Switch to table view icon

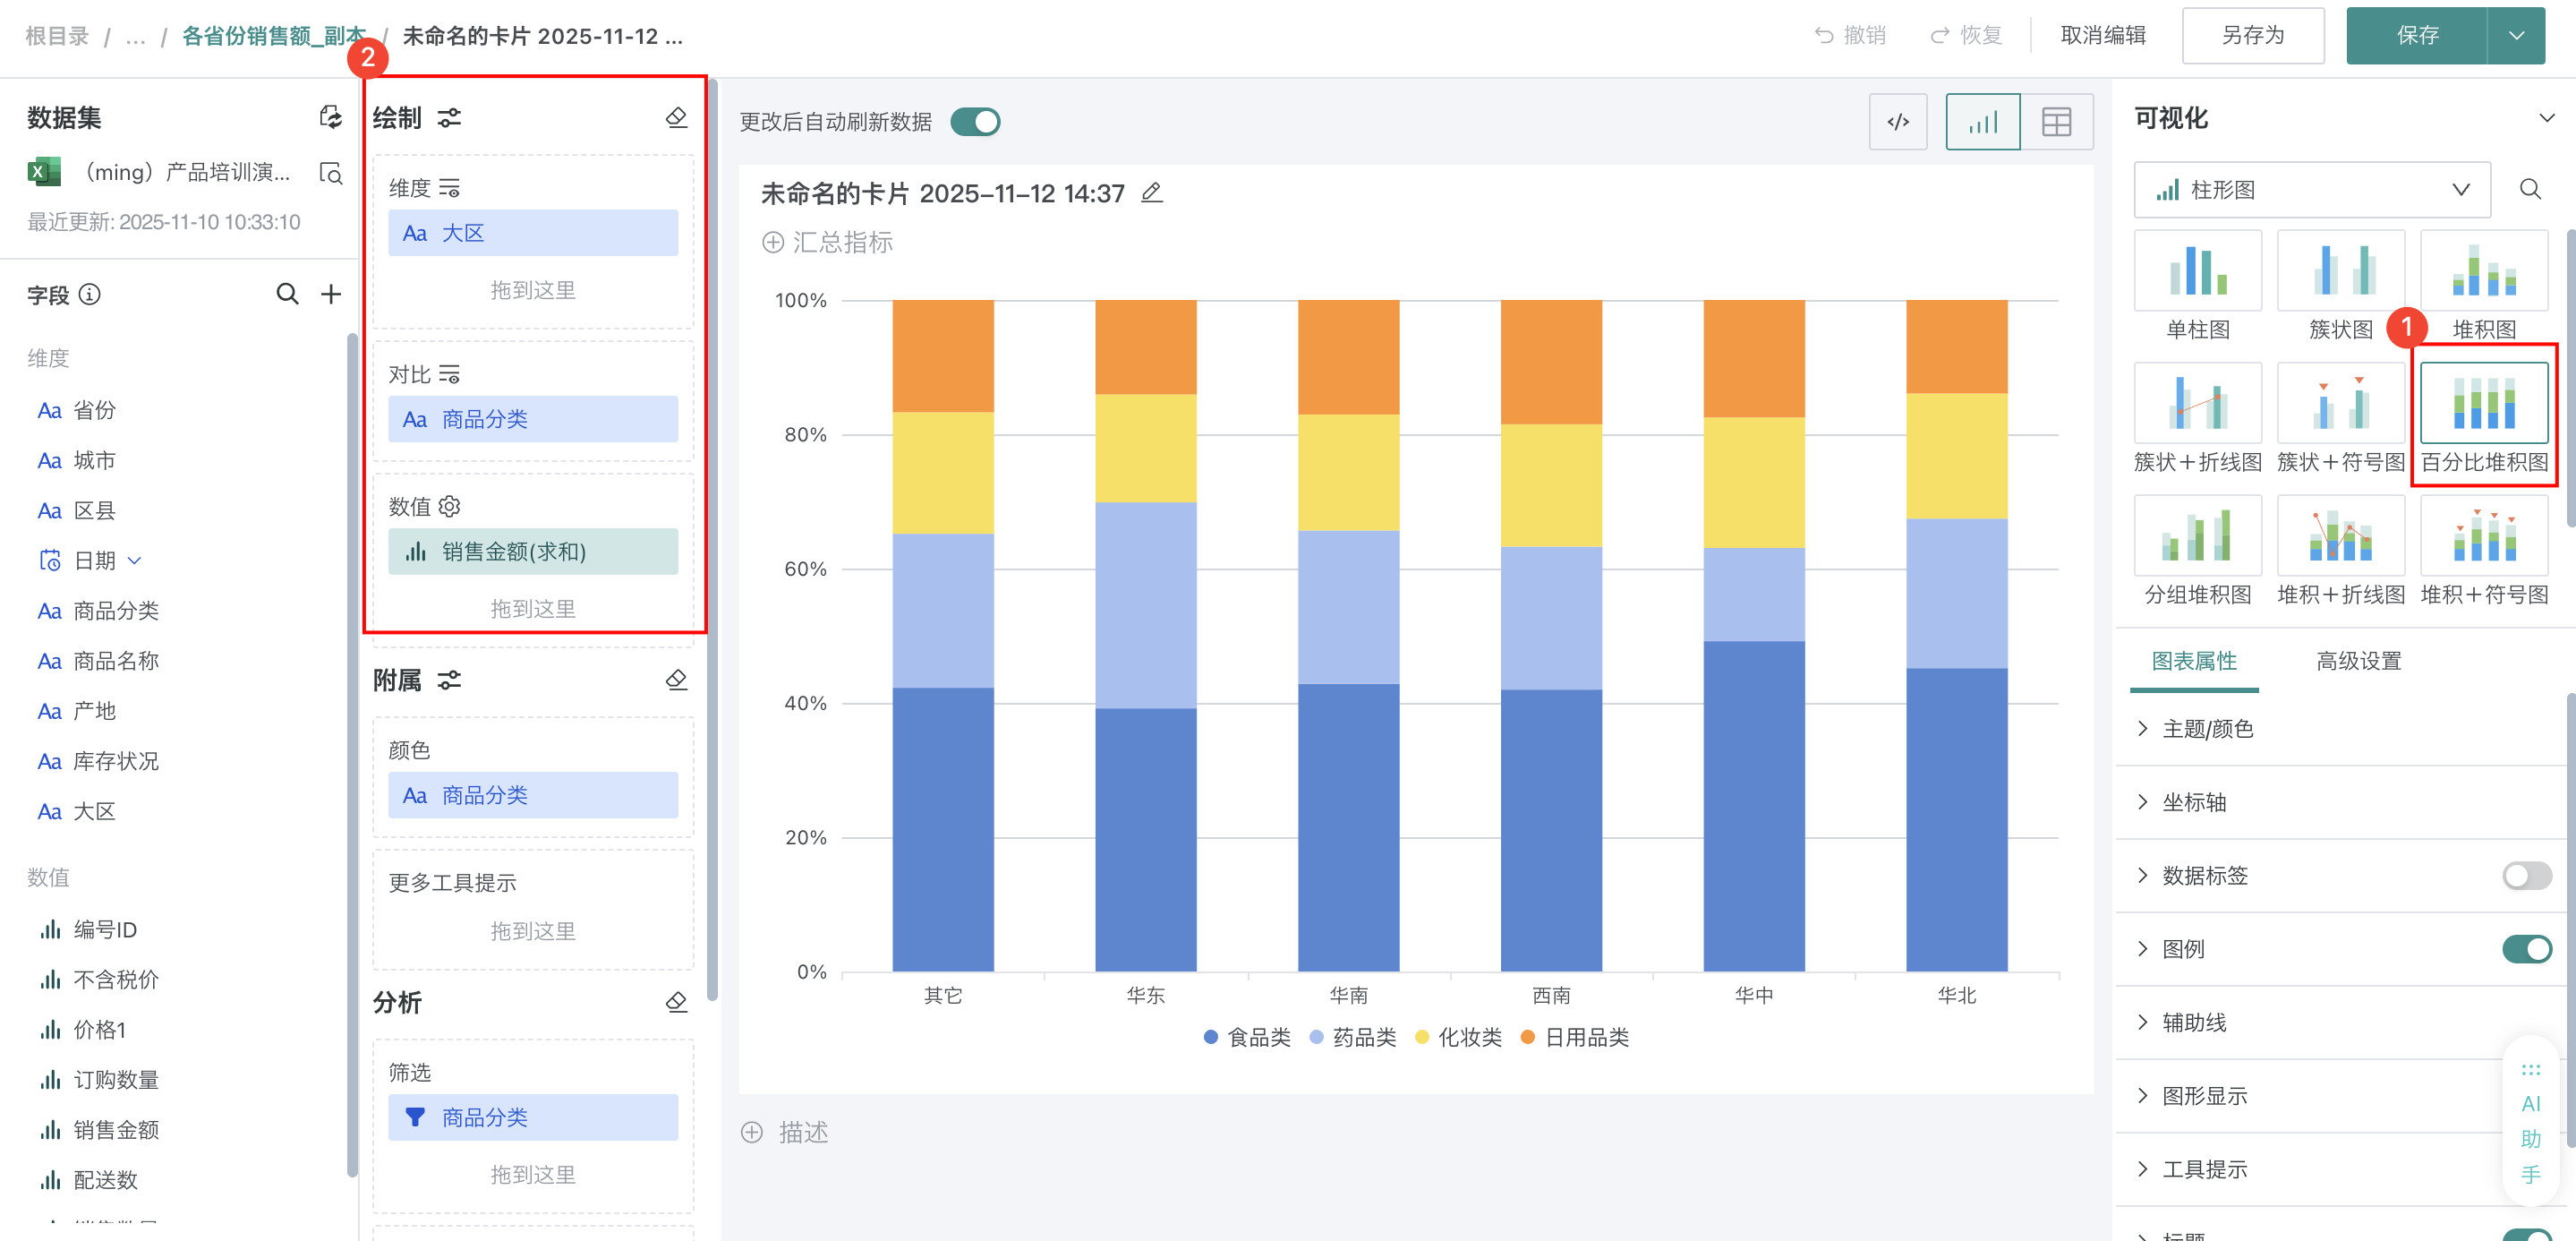pos(2056,122)
